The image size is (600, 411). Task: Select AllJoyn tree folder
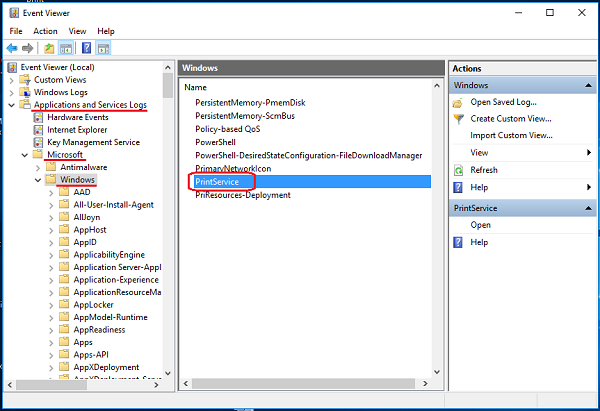tap(87, 217)
